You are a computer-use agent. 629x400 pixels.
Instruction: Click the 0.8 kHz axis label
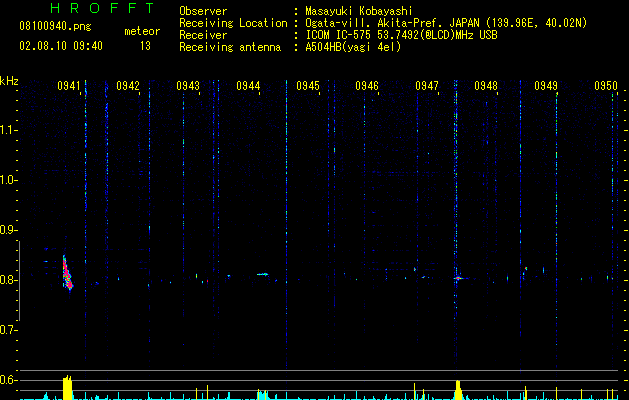(9, 280)
